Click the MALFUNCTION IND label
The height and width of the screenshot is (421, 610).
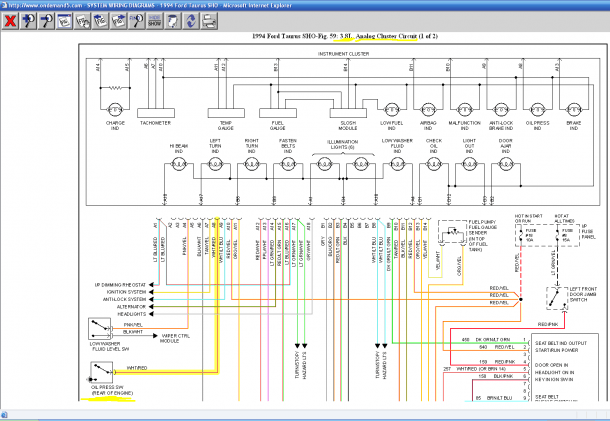pyautogui.click(x=465, y=125)
